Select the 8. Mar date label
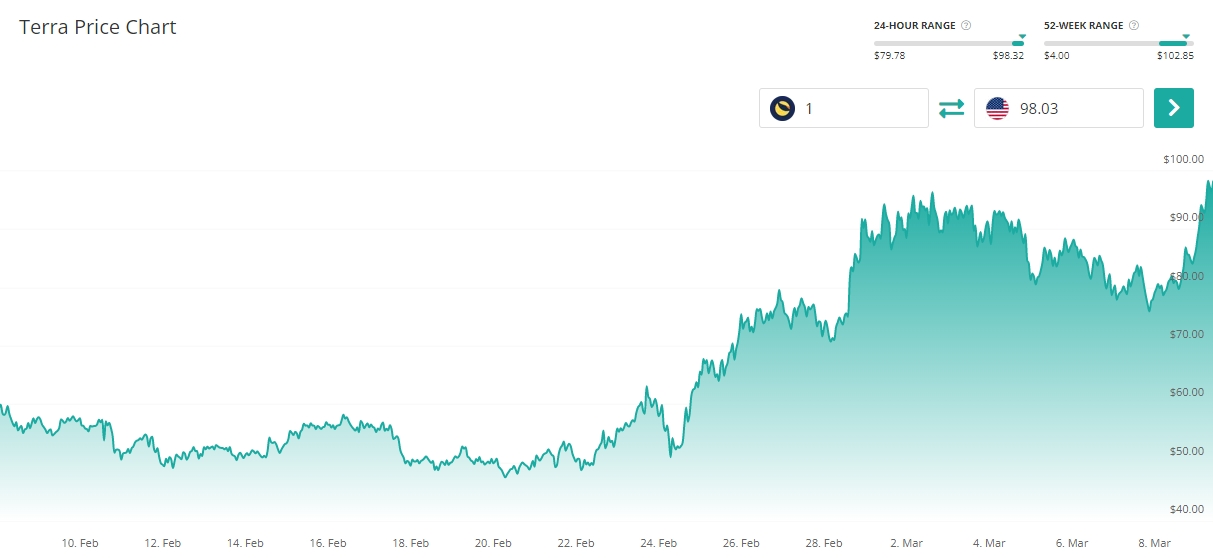 tap(1154, 543)
